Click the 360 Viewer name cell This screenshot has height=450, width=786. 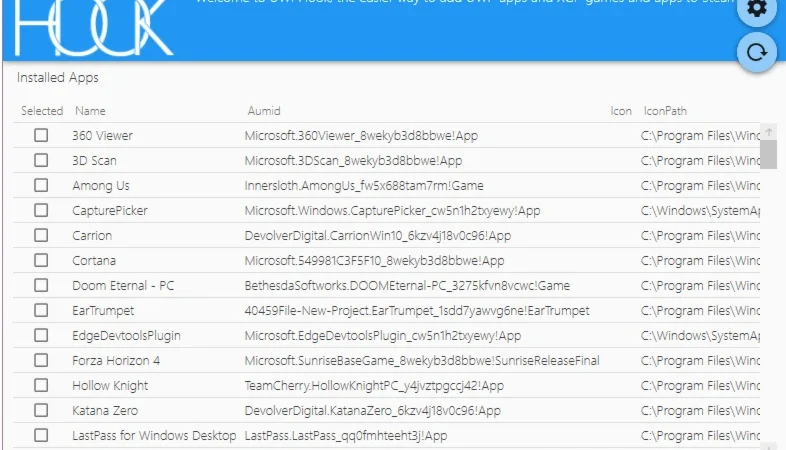102,135
